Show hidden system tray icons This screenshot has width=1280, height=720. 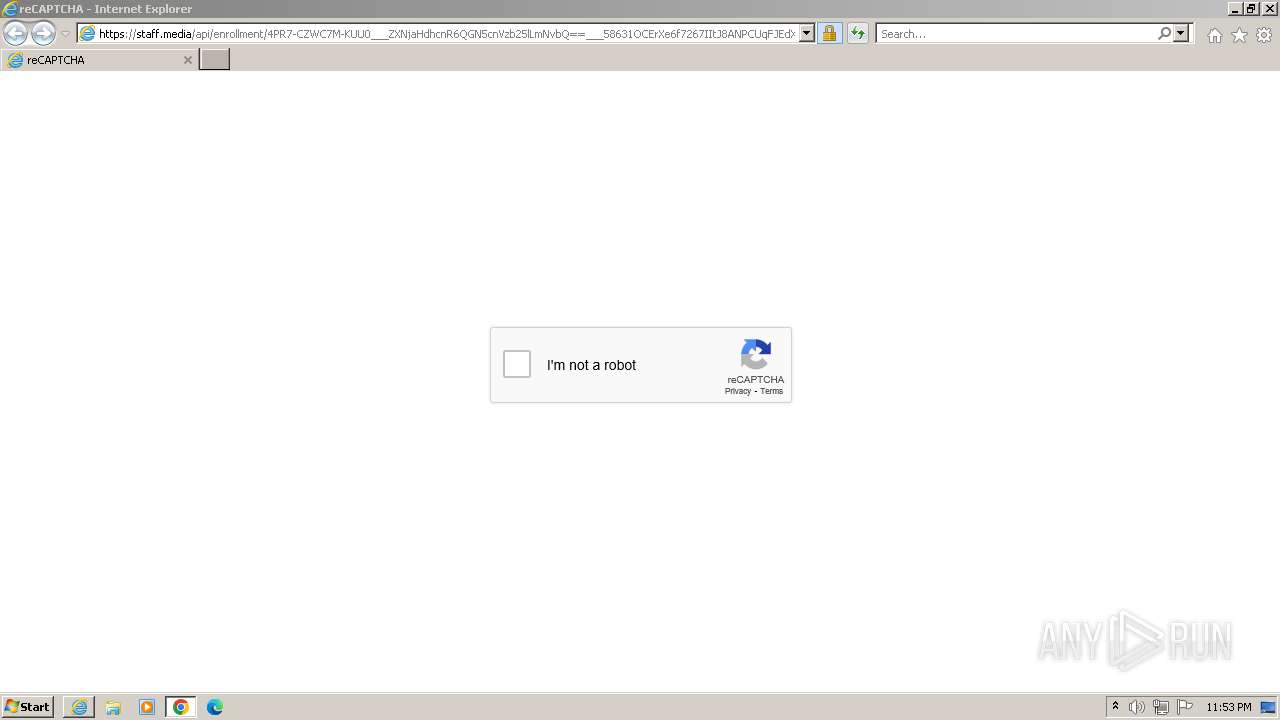tap(1115, 707)
